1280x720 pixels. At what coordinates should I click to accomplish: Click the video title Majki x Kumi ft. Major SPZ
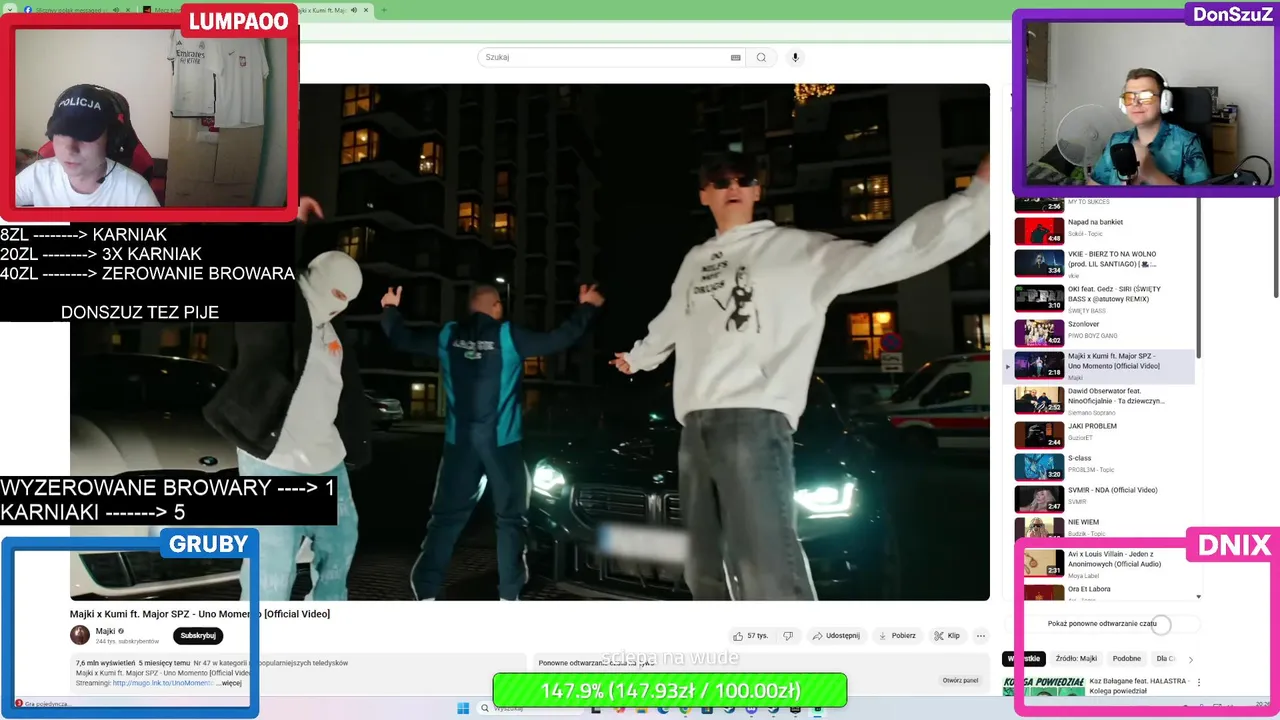click(x=200, y=614)
